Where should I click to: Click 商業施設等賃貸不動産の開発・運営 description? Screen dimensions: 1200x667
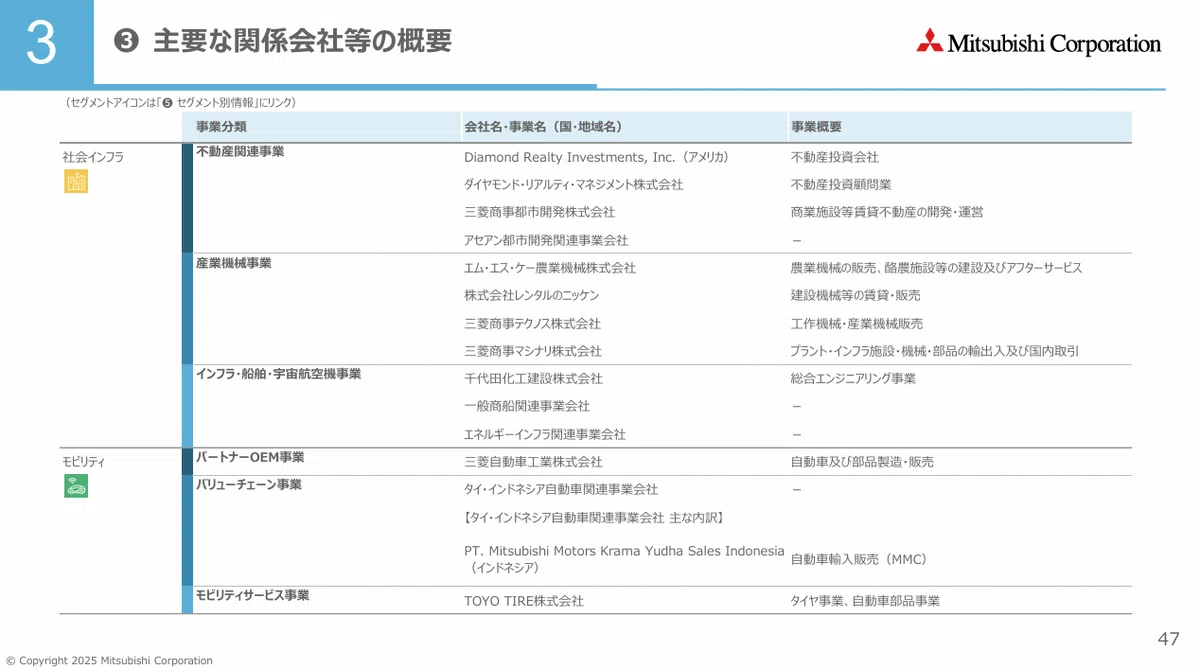[x=887, y=213]
